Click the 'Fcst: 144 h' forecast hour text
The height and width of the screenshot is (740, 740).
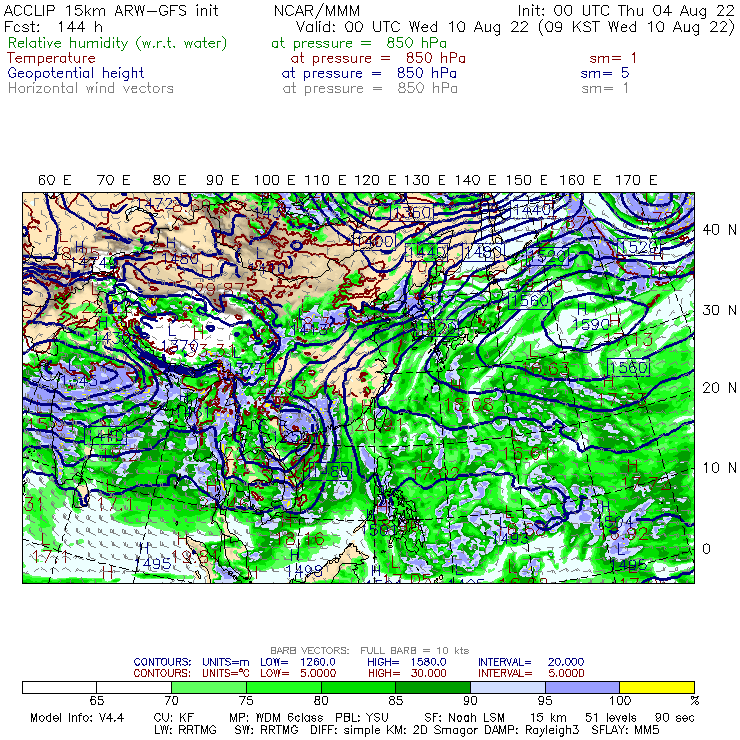53,26
